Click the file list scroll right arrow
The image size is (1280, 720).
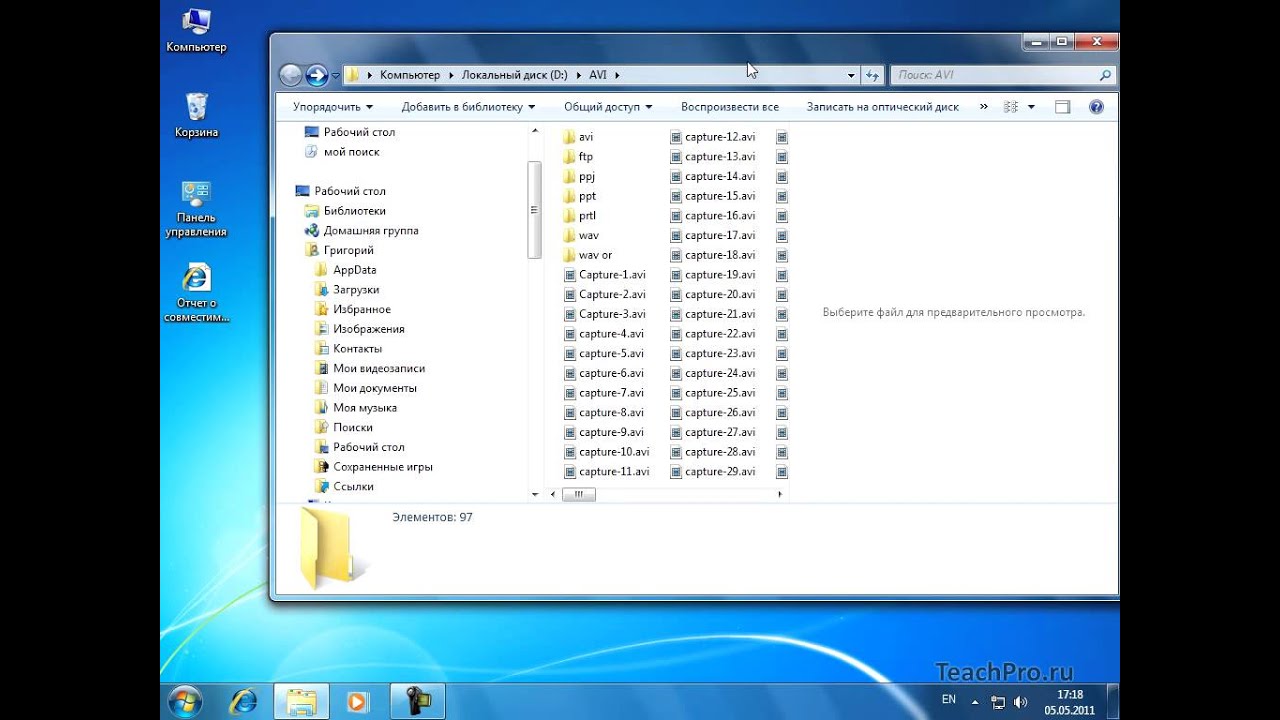click(x=781, y=494)
